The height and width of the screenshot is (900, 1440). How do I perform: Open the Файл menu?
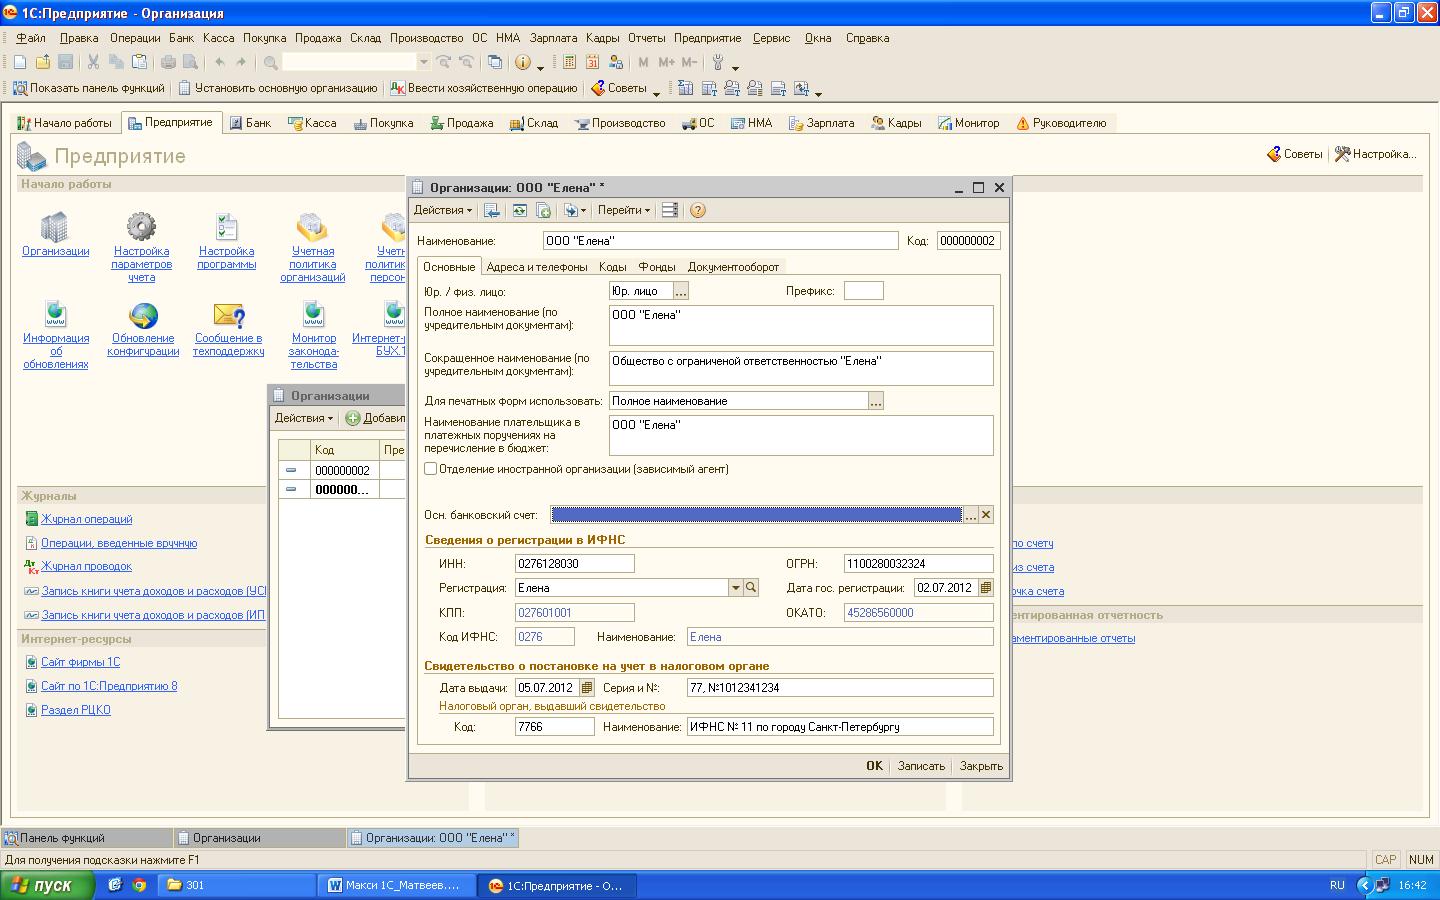pos(31,38)
